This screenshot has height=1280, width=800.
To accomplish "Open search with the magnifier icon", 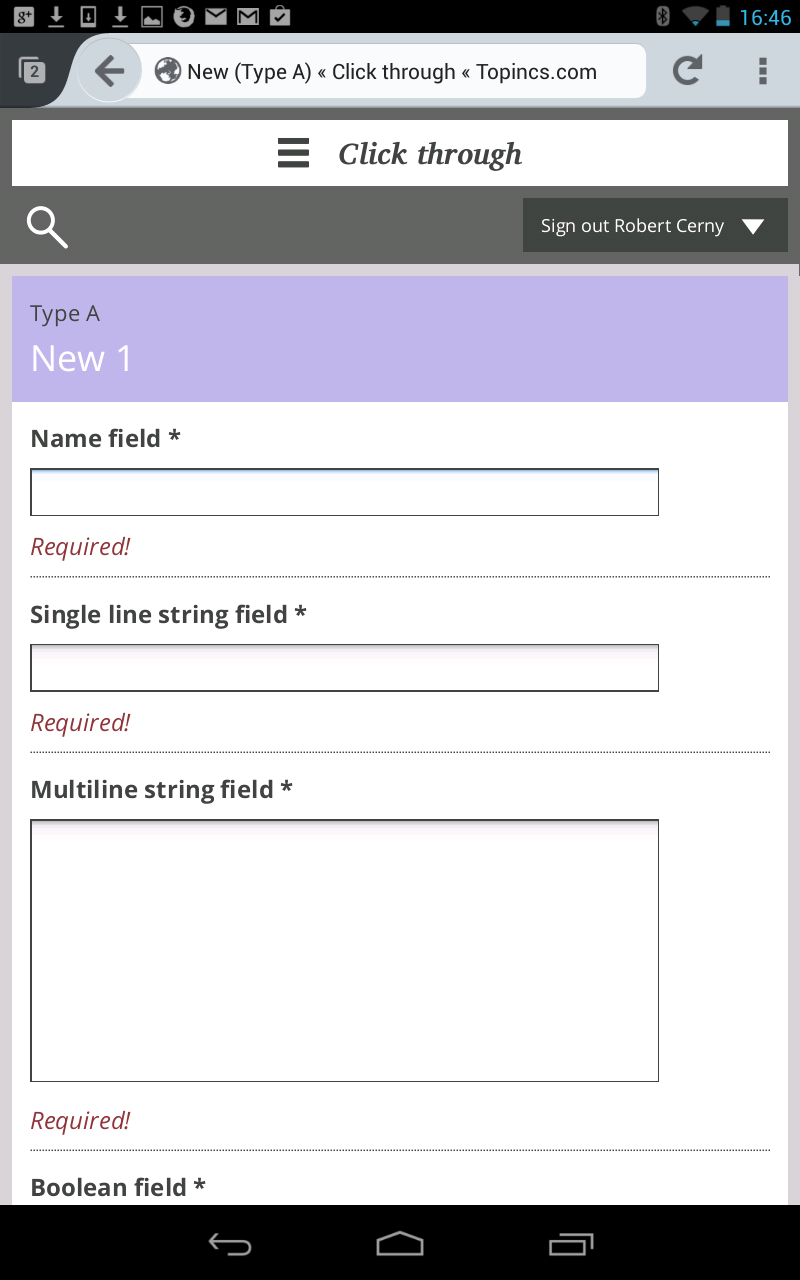I will click(x=47, y=227).
